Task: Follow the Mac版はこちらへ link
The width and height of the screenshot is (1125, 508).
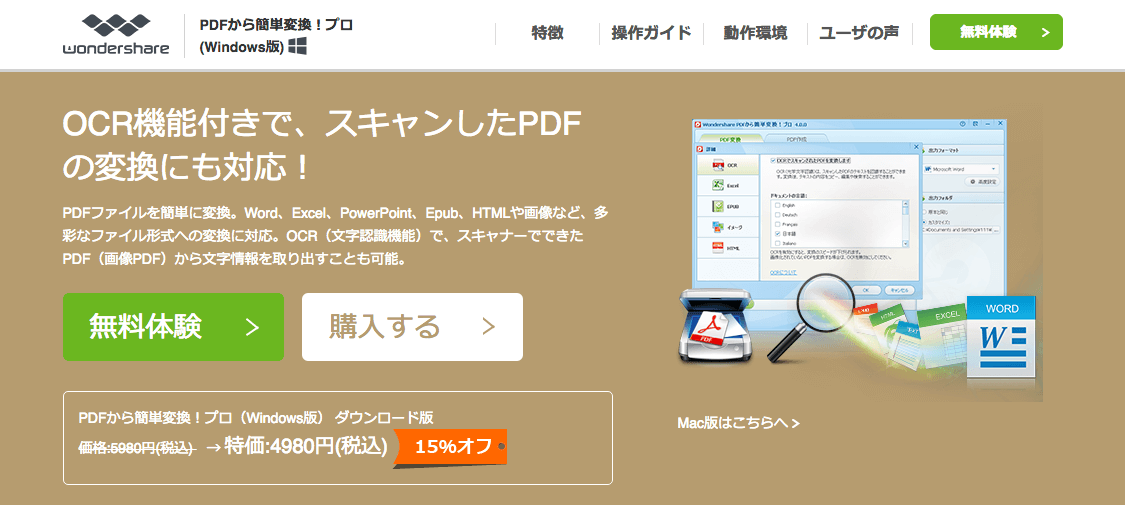Action: tap(738, 423)
